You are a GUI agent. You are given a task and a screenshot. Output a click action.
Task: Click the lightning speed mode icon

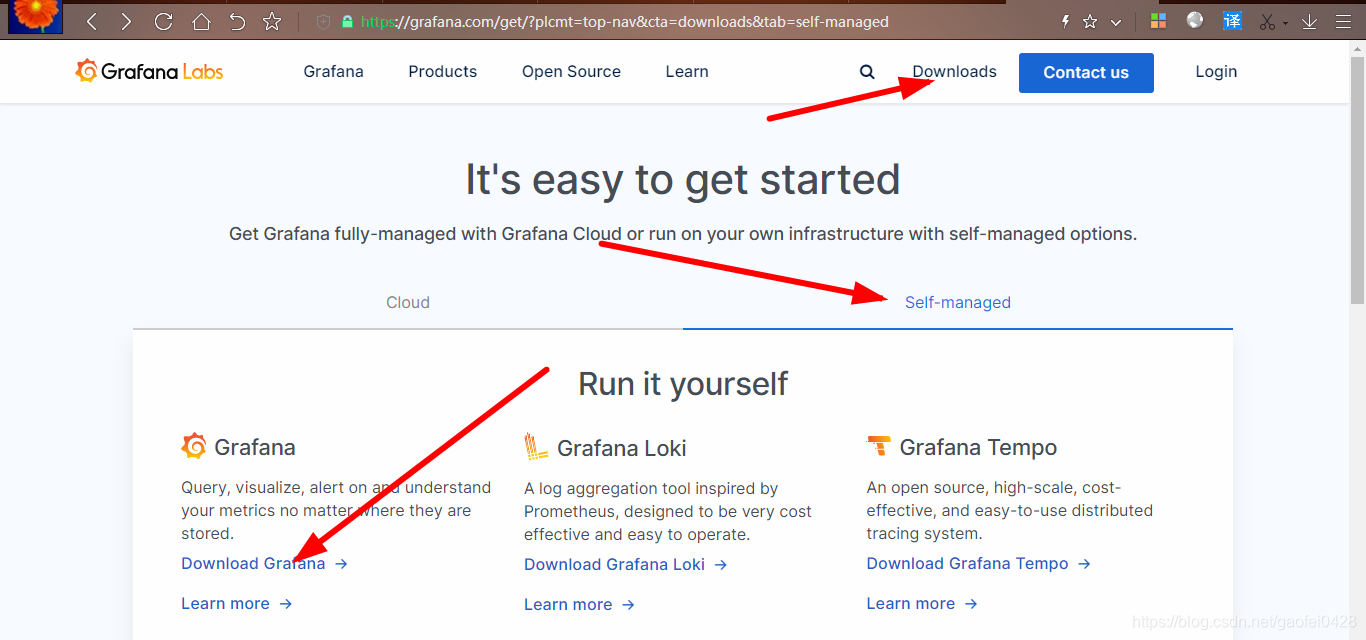click(x=1065, y=21)
